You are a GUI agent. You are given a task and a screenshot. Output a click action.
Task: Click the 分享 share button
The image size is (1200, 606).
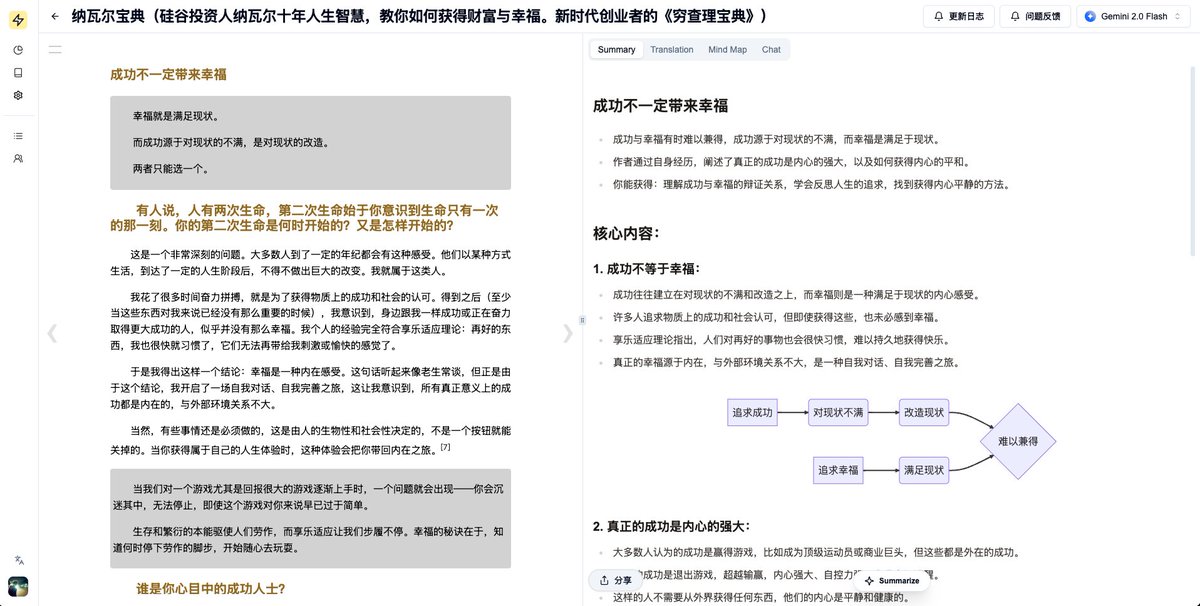[616, 580]
